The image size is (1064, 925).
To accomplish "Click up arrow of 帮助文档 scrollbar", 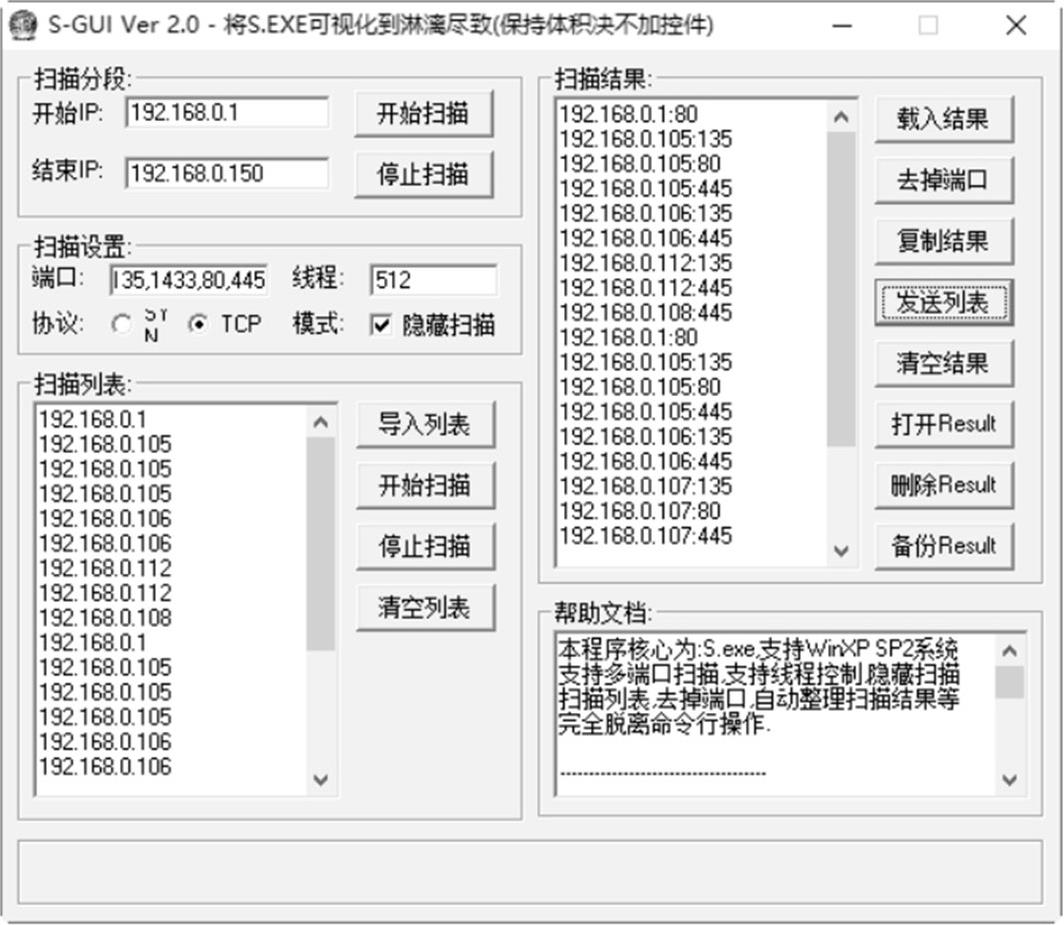I will click(1010, 650).
